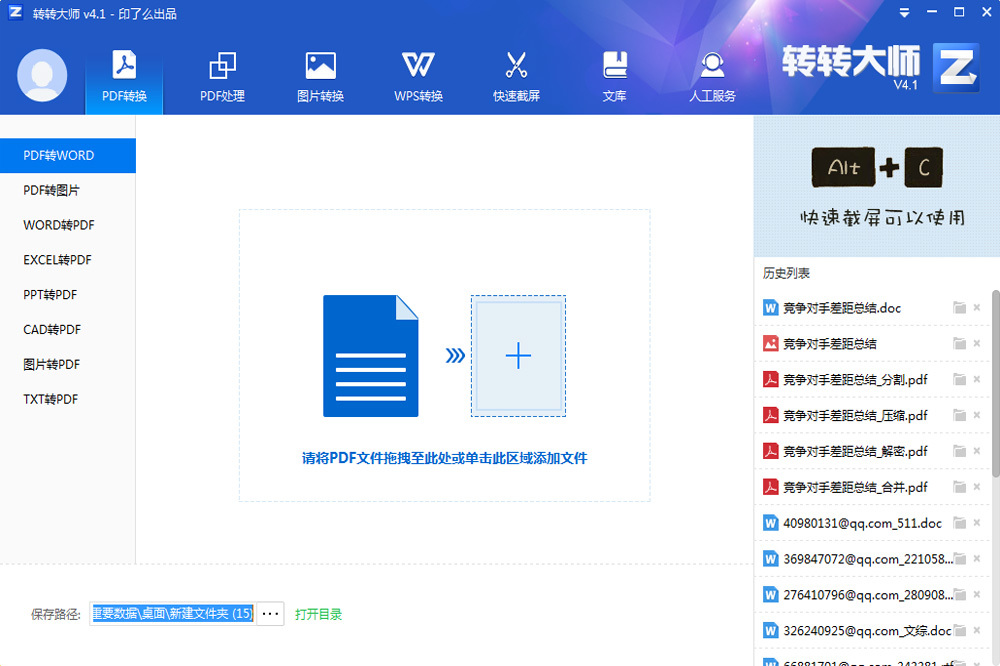Select PDF转图片 in sidebar
Screen dimensions: 1000x666
click(68, 190)
